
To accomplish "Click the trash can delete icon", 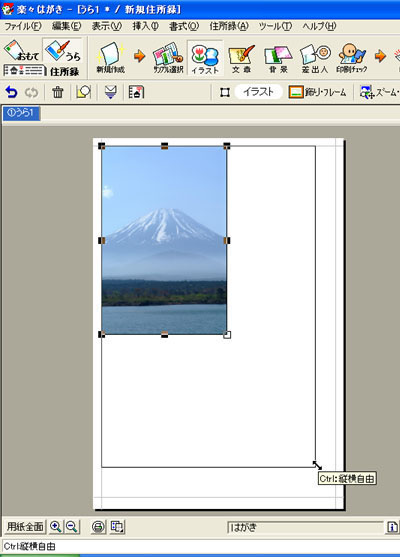I will tap(58, 92).
